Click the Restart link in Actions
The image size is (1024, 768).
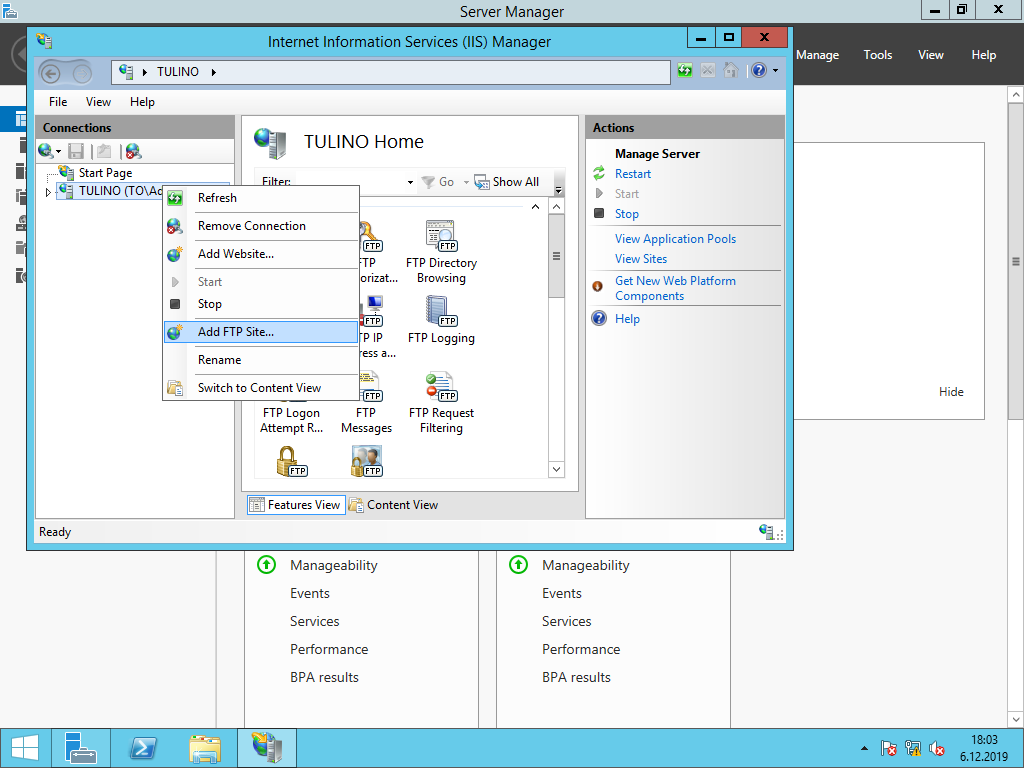coord(633,174)
